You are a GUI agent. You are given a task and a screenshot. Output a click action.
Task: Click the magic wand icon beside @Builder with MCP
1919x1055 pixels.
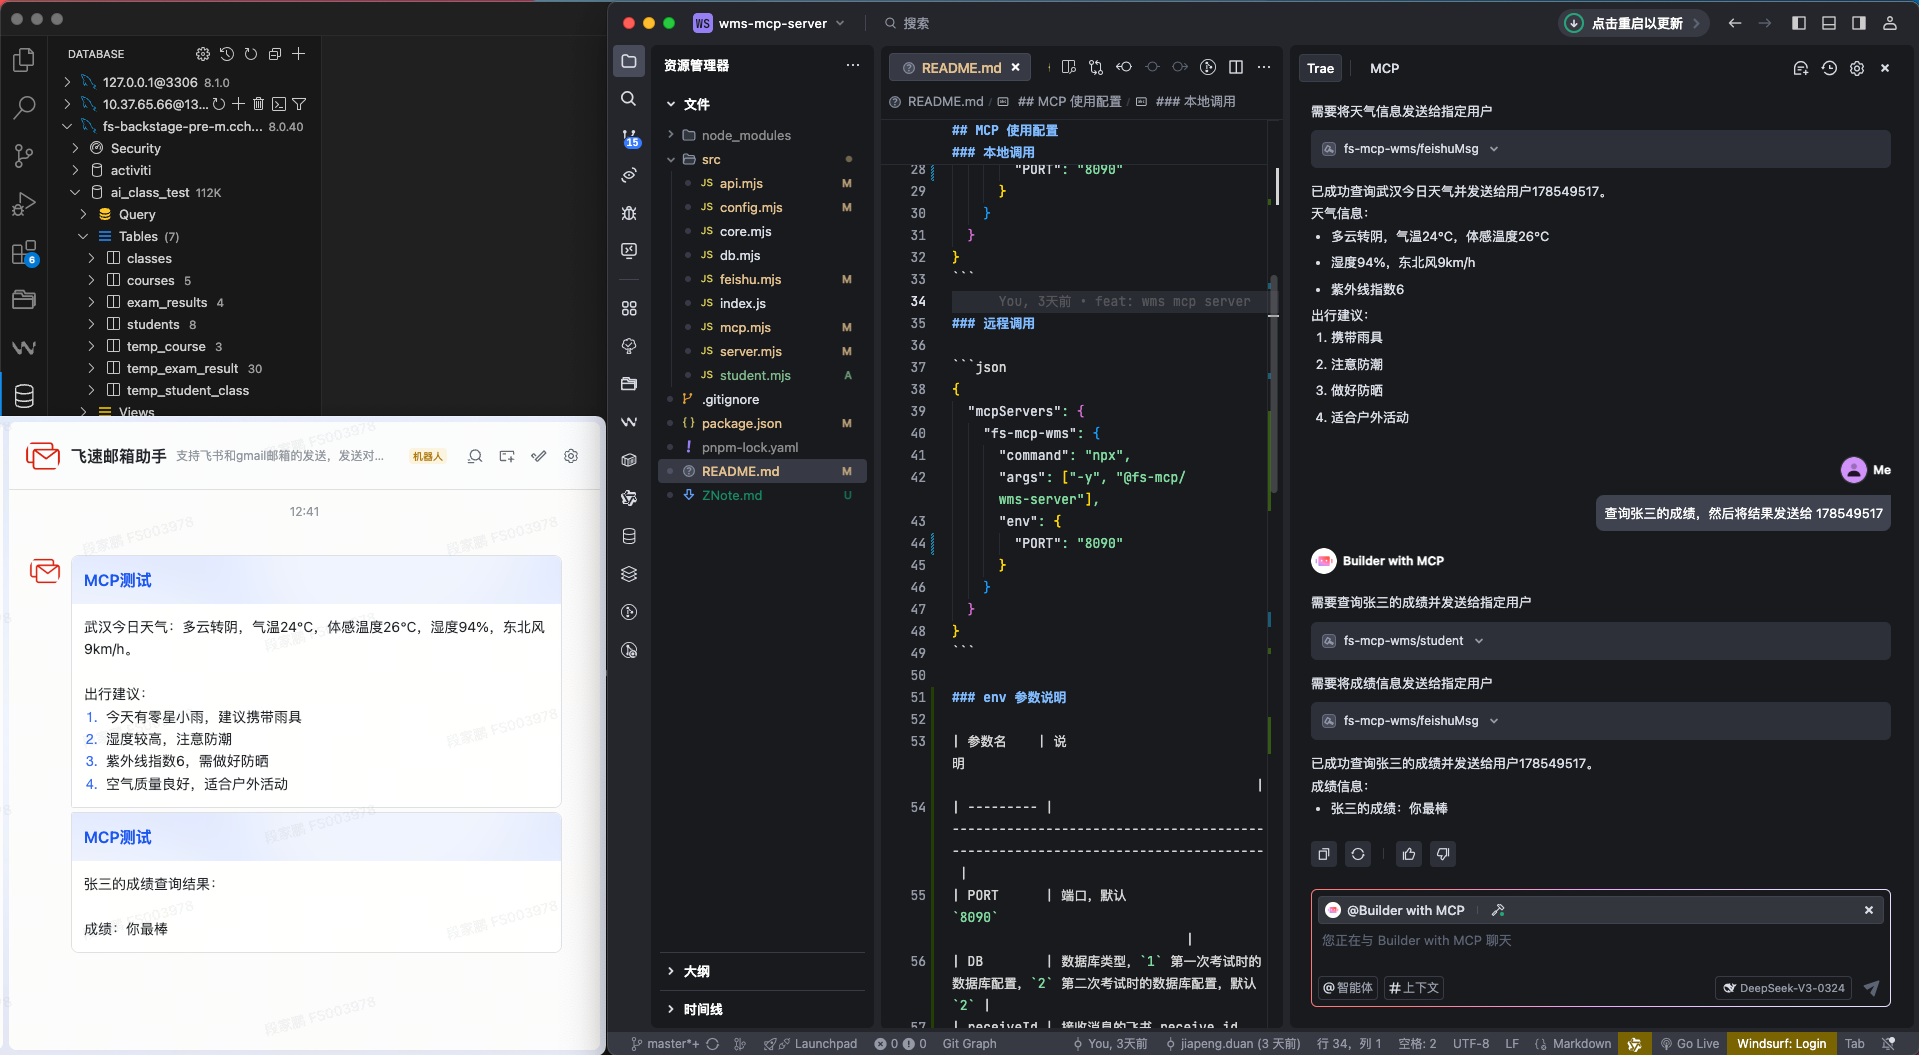pyautogui.click(x=1498, y=910)
